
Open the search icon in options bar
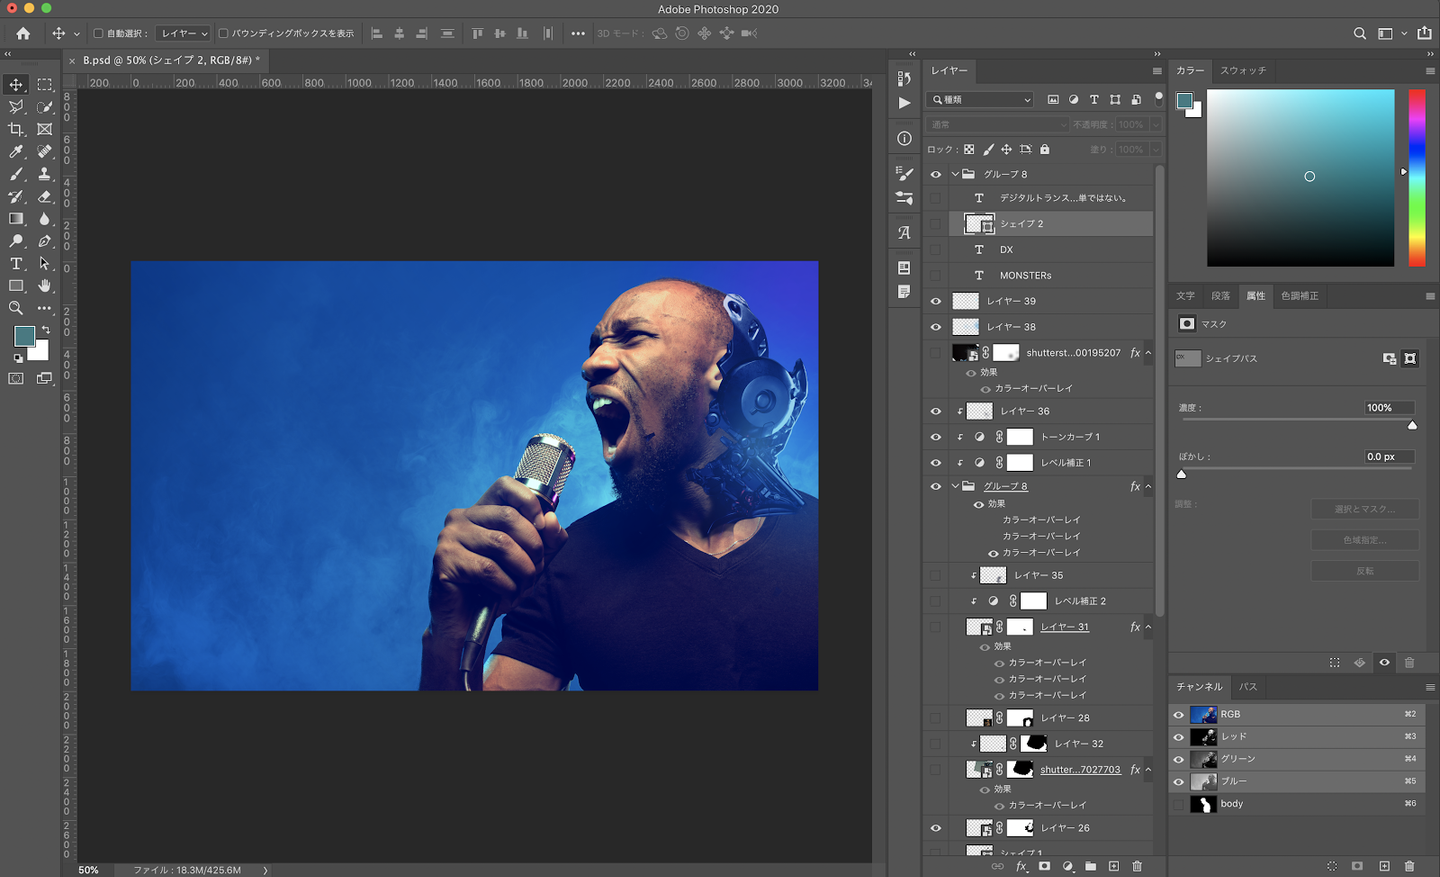pos(1359,33)
